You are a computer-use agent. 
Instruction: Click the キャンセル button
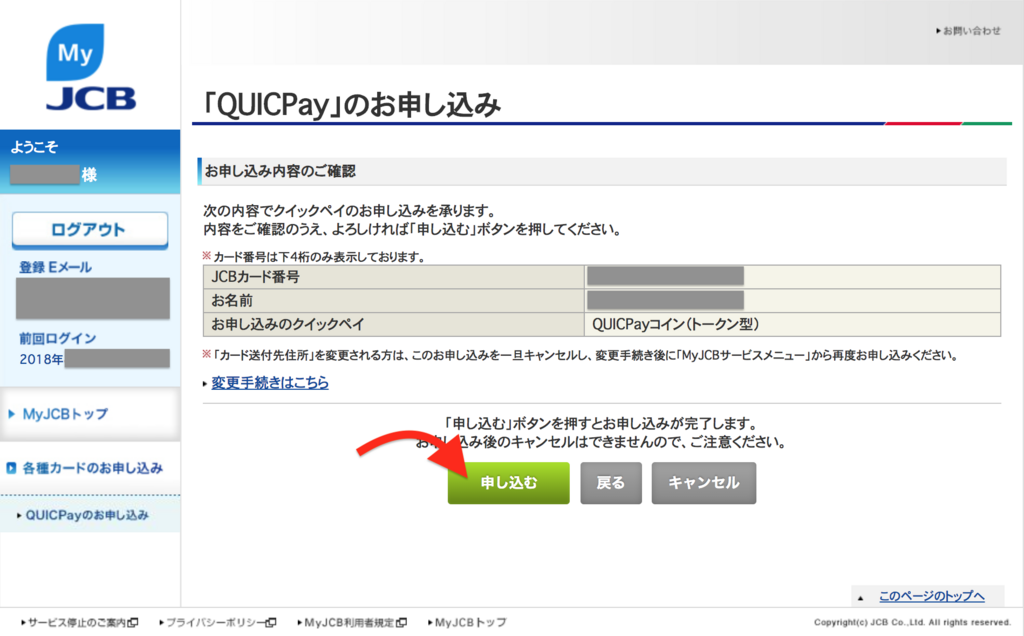[703, 483]
